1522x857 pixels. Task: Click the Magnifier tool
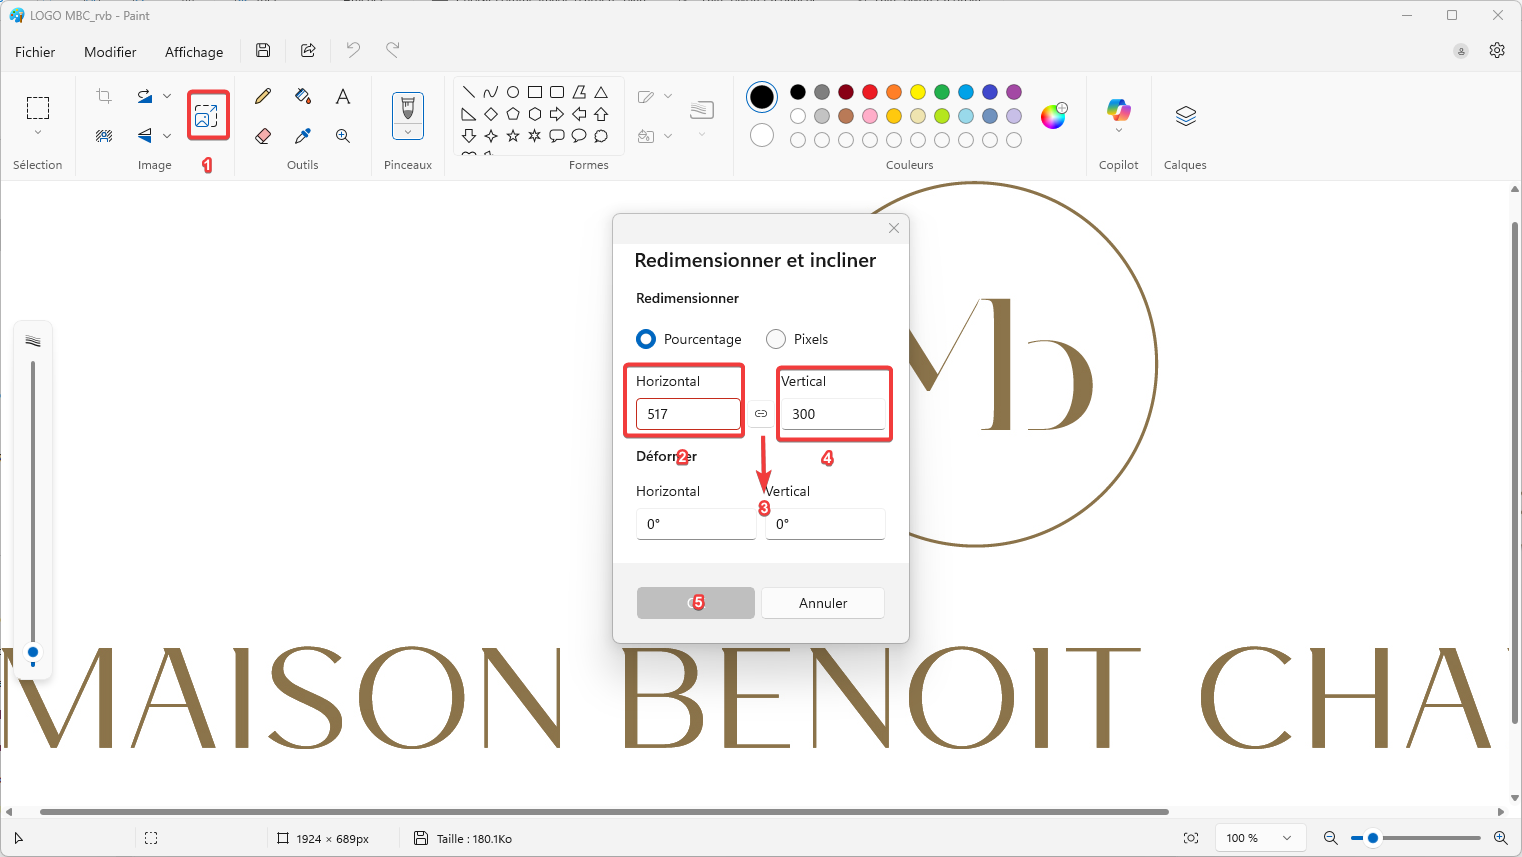pyautogui.click(x=343, y=136)
